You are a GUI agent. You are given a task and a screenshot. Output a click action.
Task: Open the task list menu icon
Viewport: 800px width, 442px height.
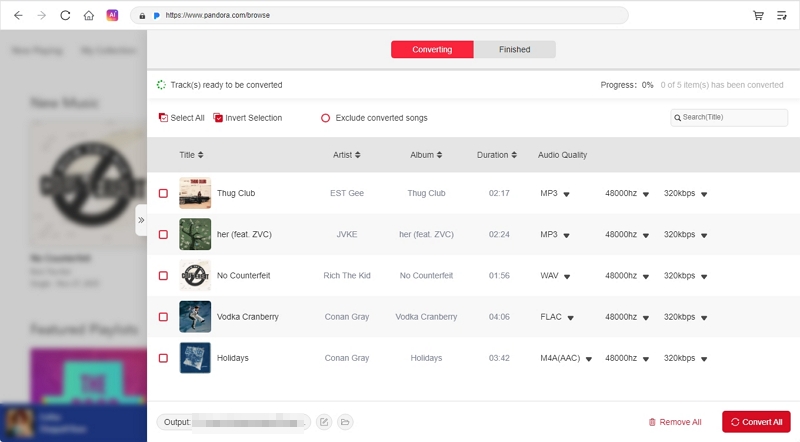(x=782, y=15)
